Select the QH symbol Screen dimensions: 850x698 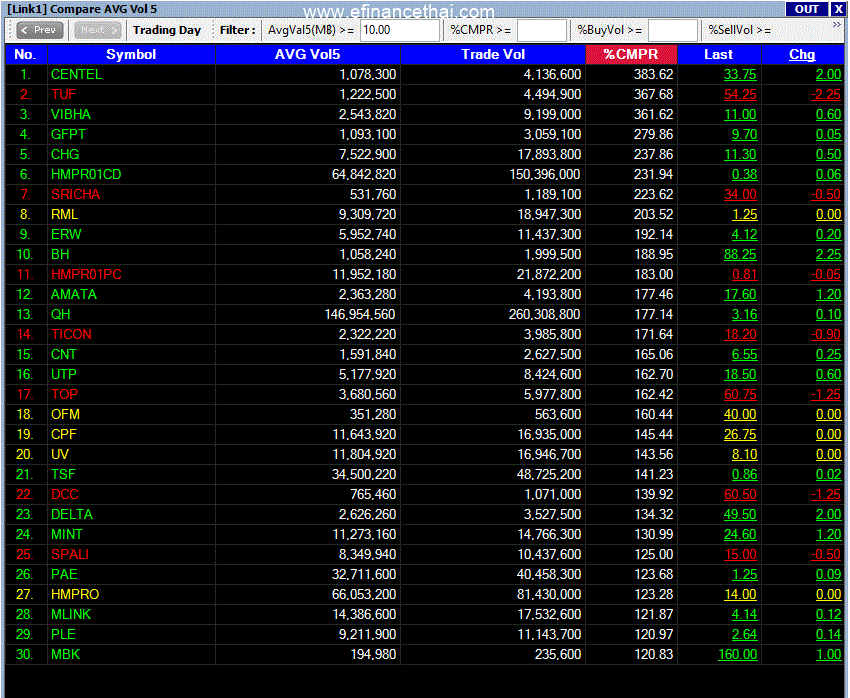61,314
